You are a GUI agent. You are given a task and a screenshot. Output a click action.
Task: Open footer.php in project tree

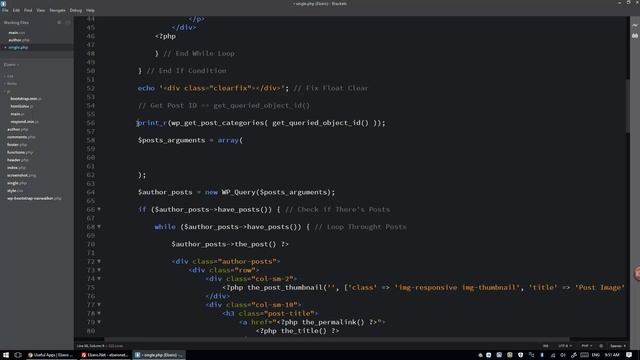[17, 144]
